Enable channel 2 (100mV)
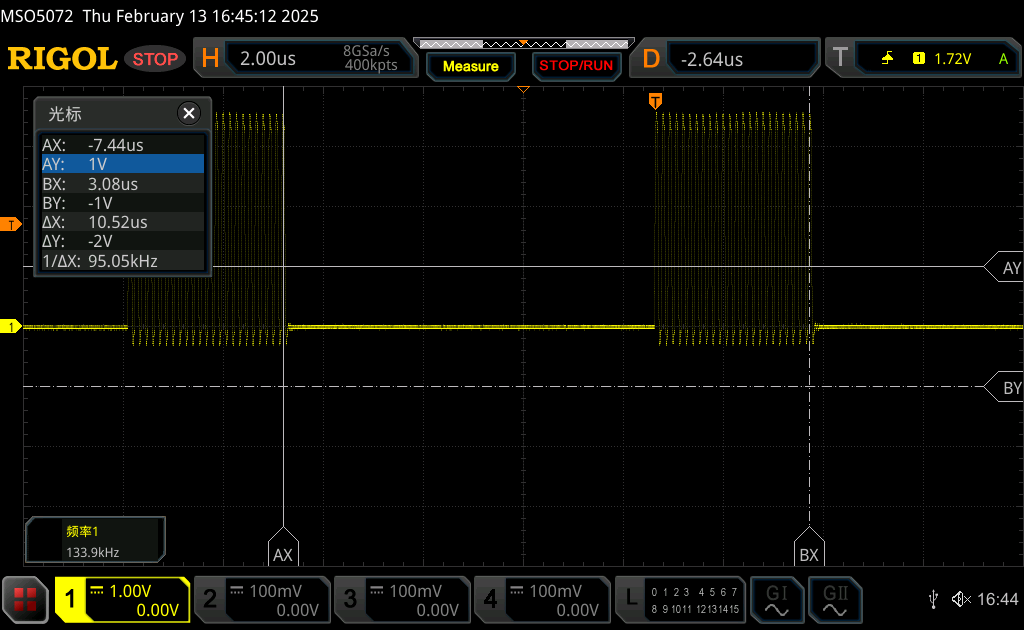Screen dimensions: 1024x630 (262, 599)
